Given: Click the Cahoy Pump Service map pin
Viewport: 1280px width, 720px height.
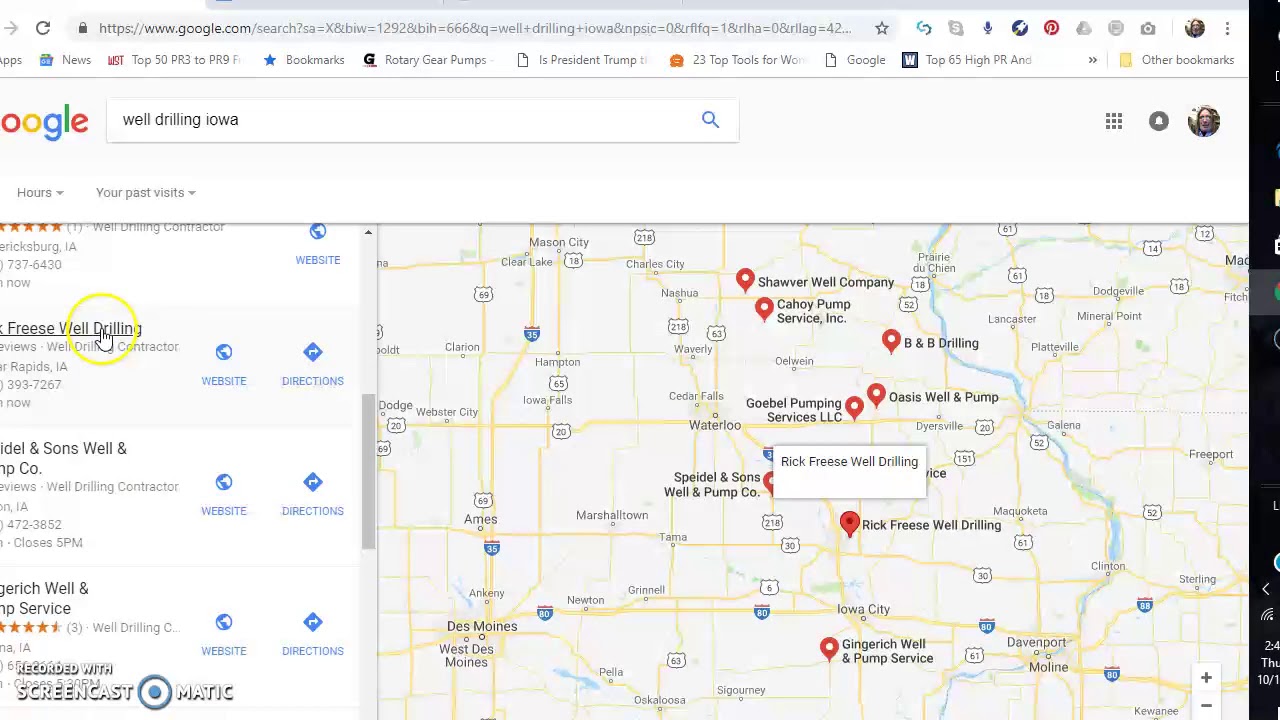Looking at the screenshot, I should coord(764,309).
